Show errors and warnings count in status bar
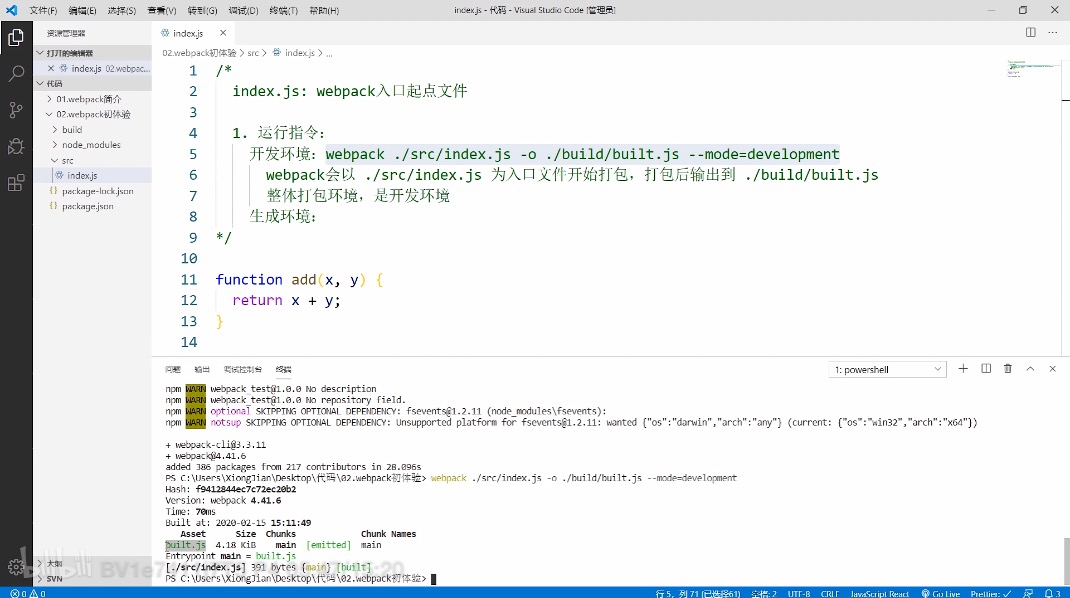The image size is (1070, 598). point(28,593)
